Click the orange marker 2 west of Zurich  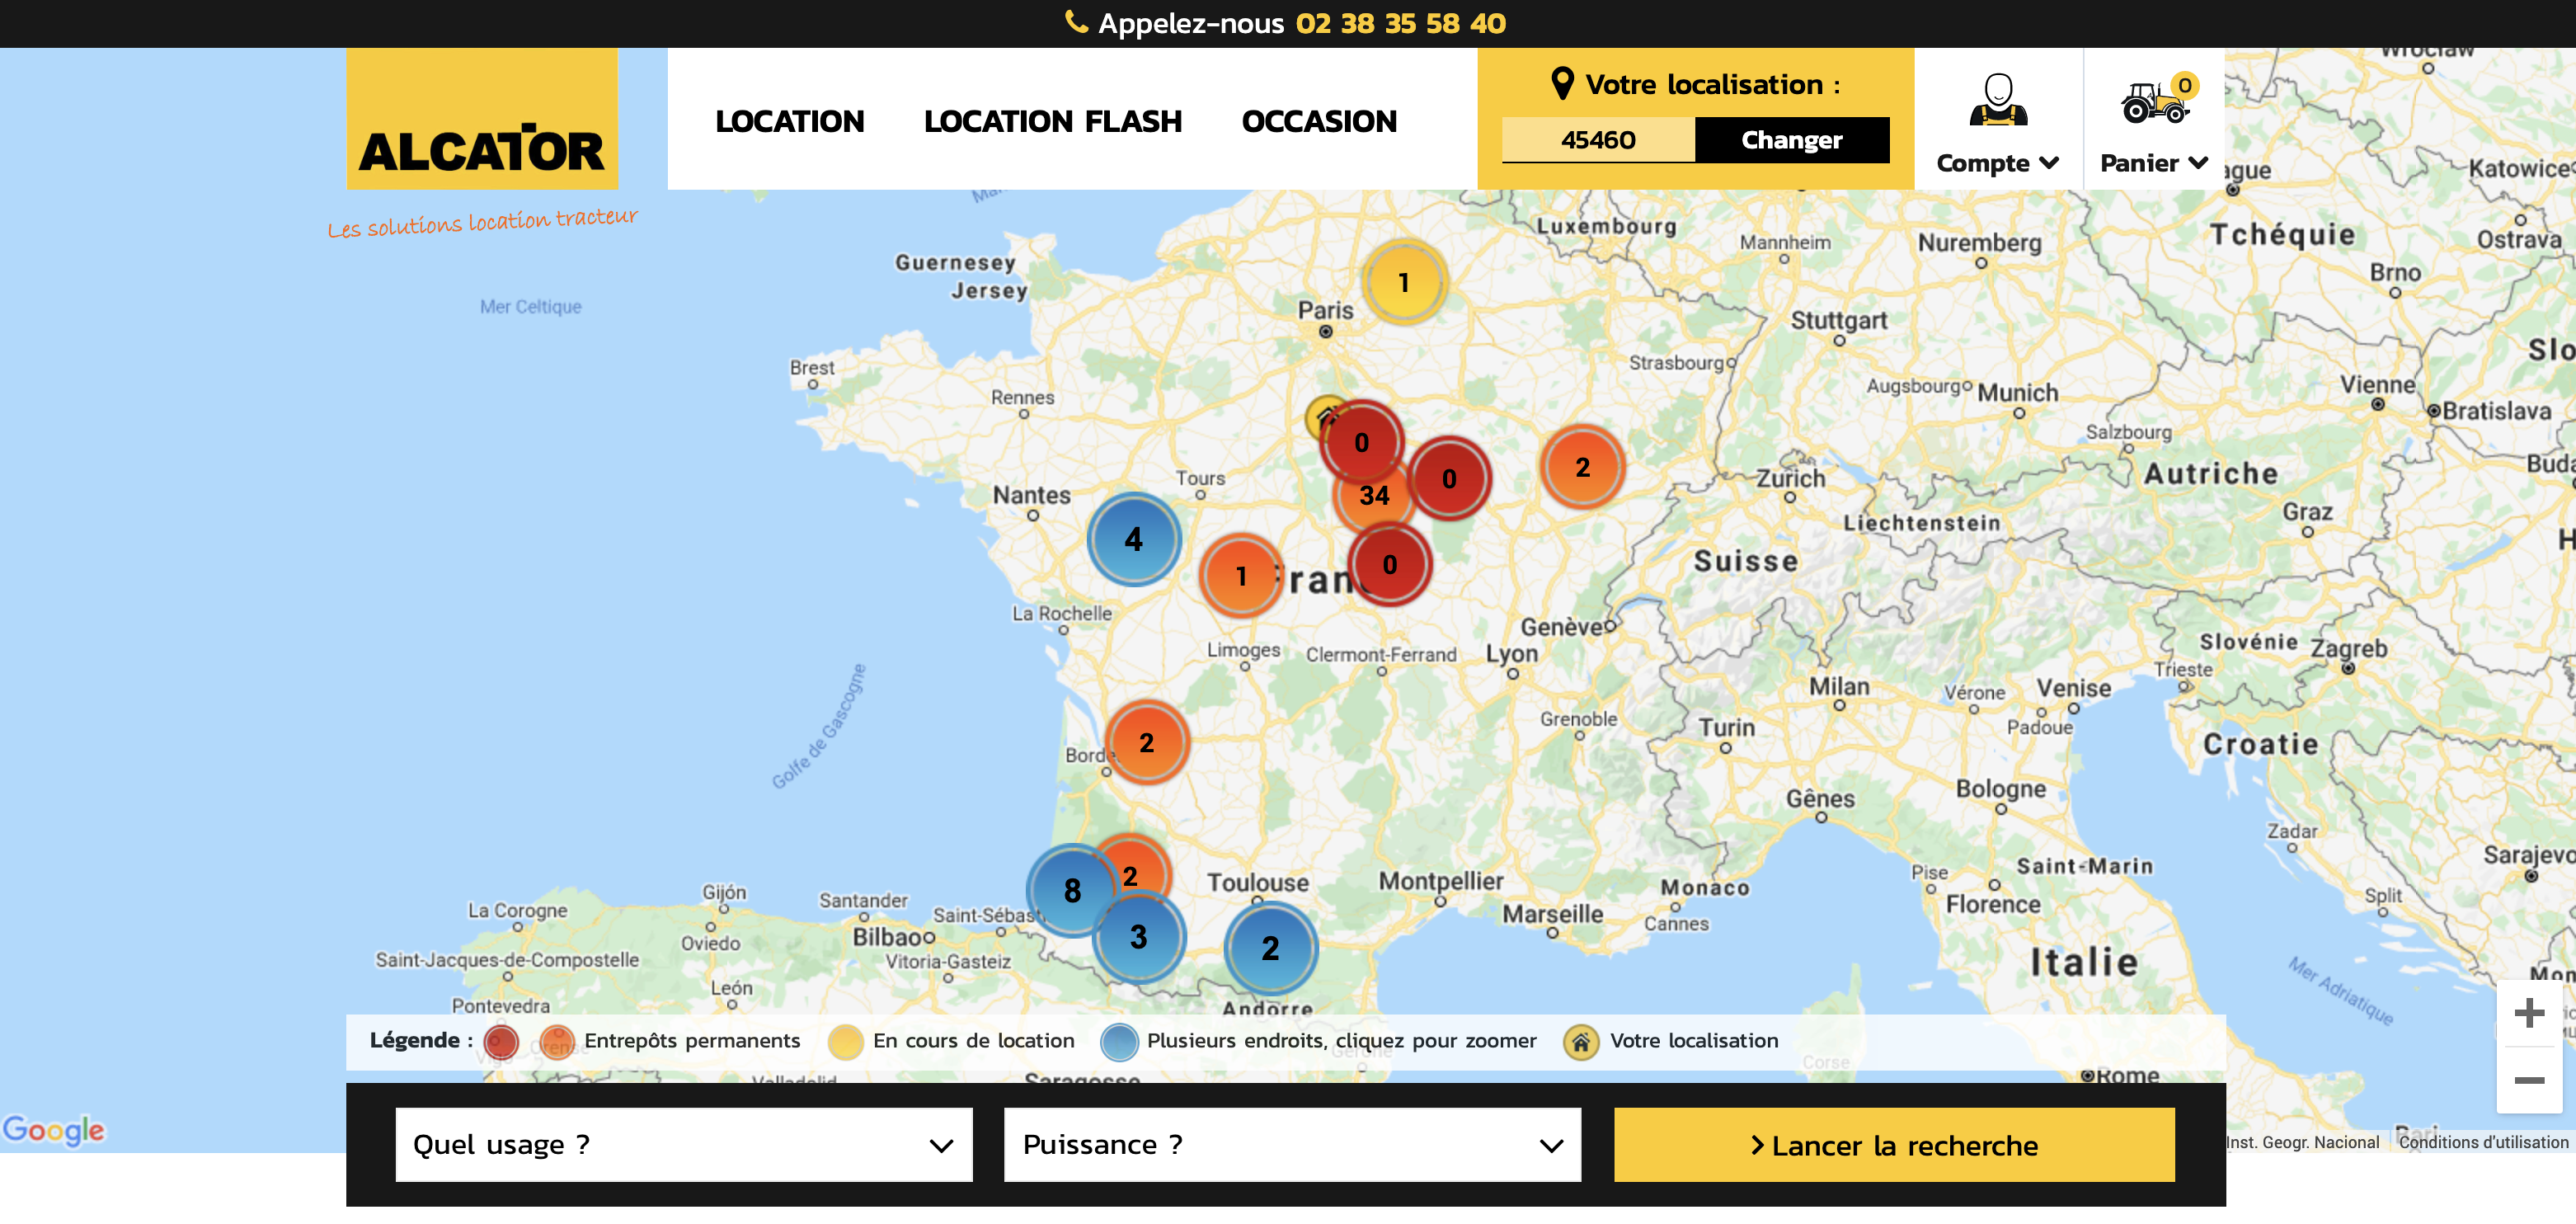pos(1582,467)
